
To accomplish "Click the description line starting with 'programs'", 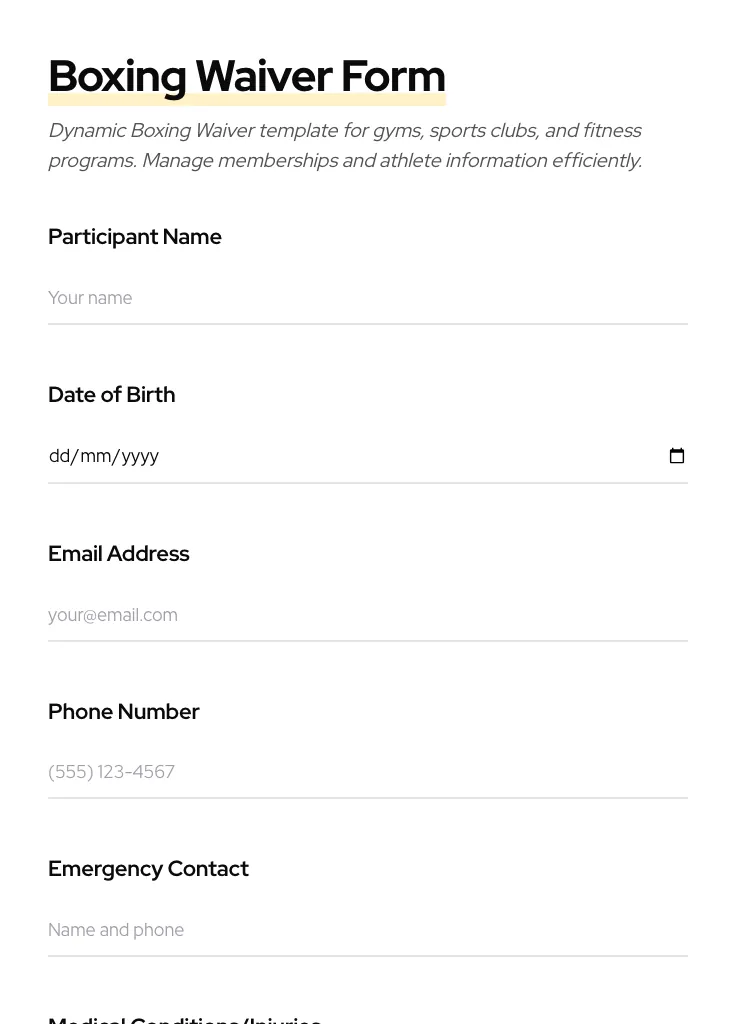I will click(x=344, y=161).
